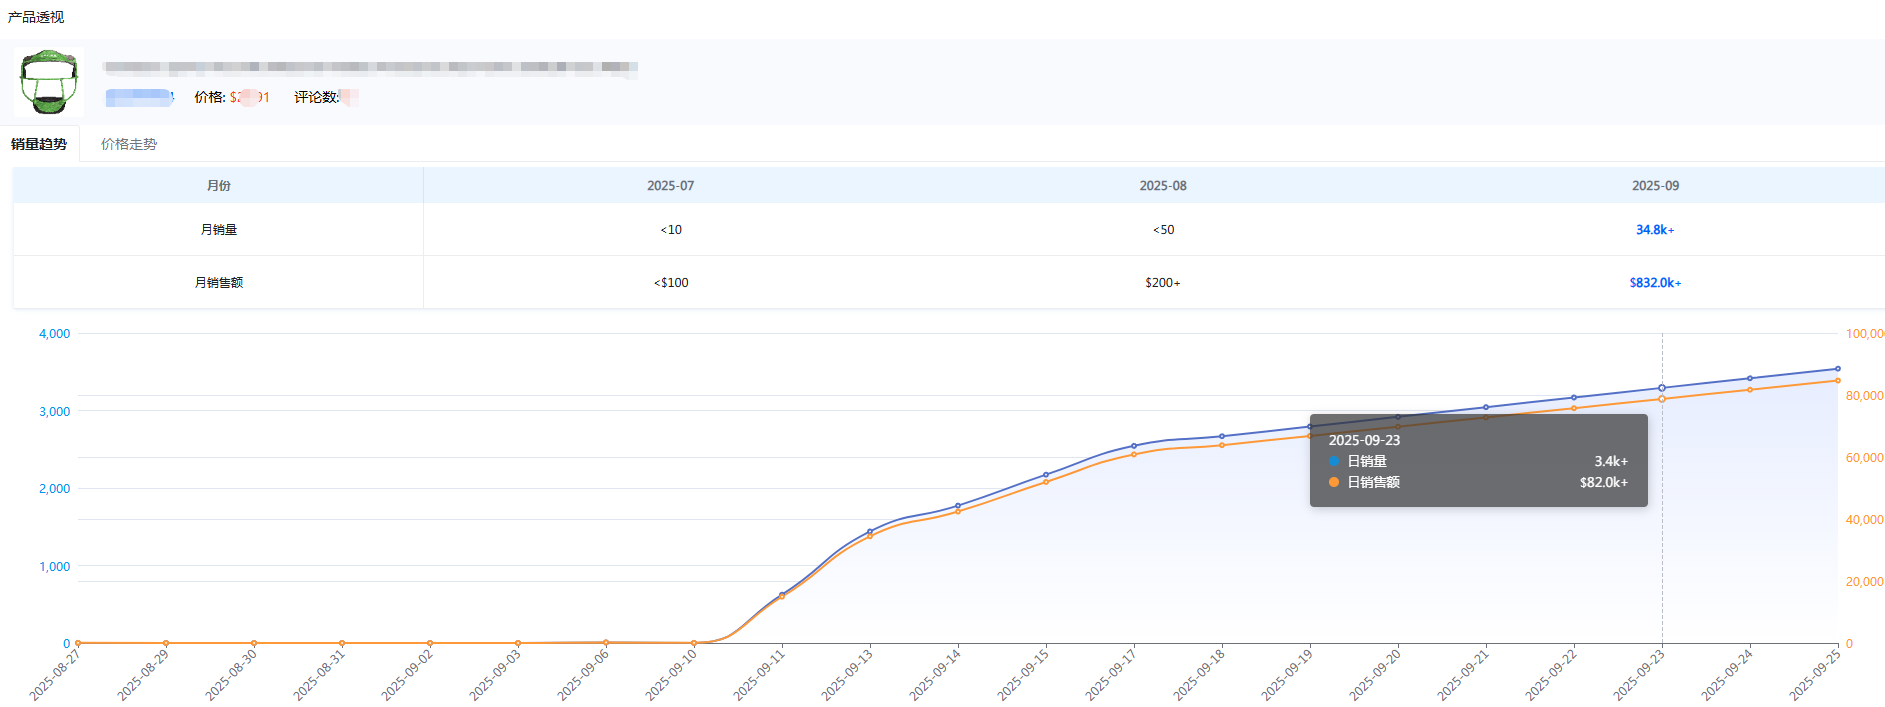Screen dimensions: 1885x707
Task: Click the 2025-09 column header
Action: (x=1655, y=186)
